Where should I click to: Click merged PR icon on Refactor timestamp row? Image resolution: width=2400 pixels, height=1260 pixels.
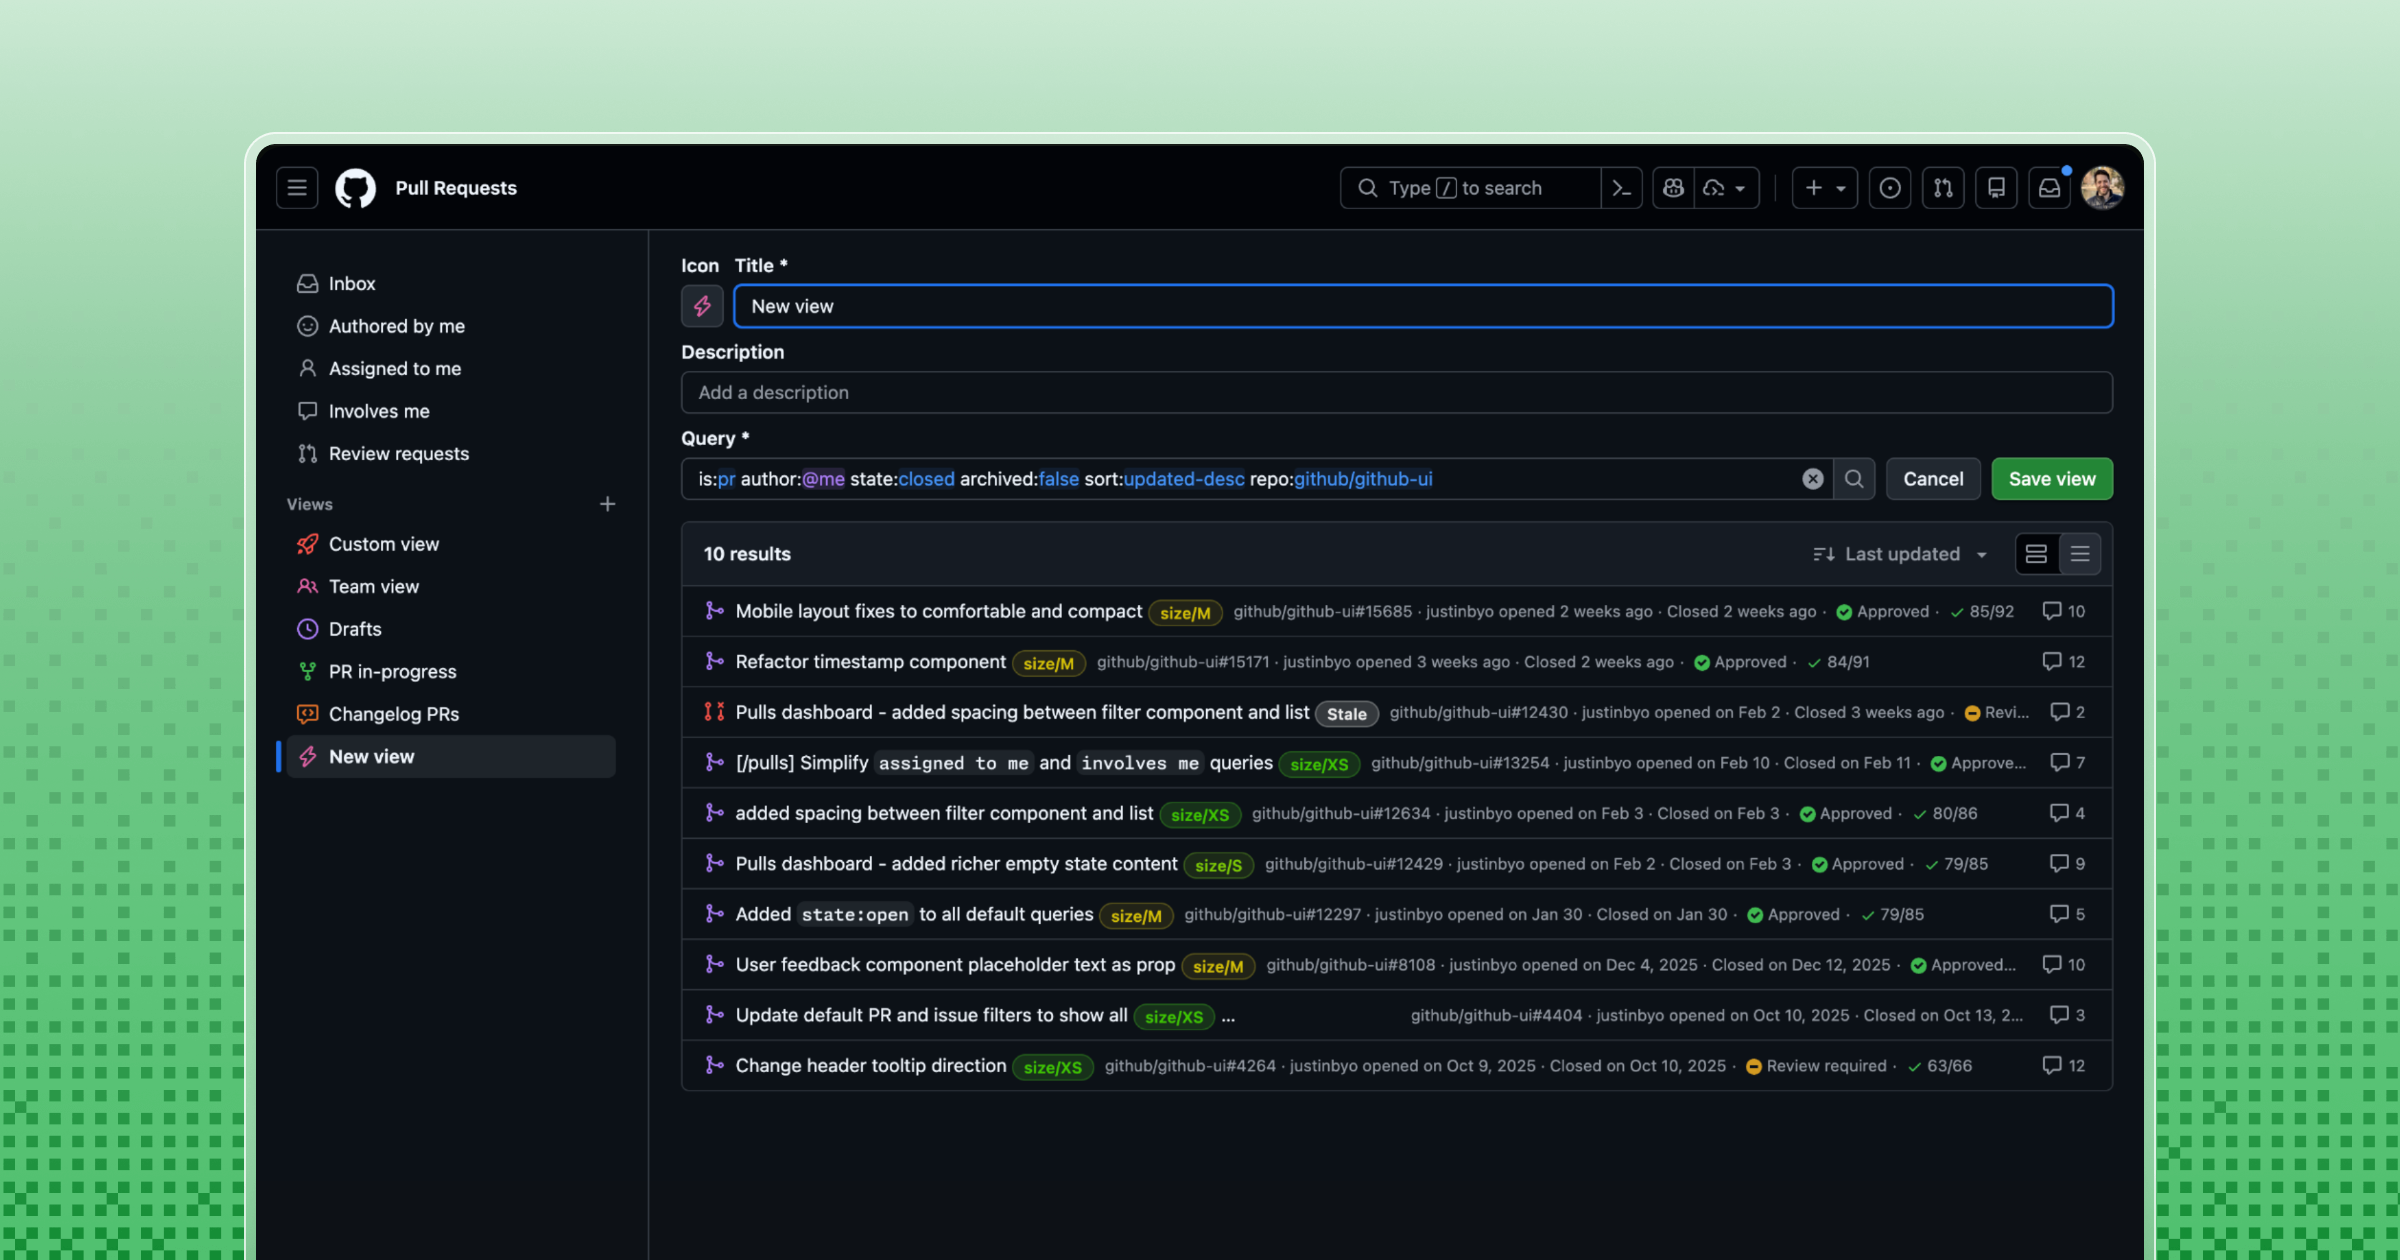714,661
